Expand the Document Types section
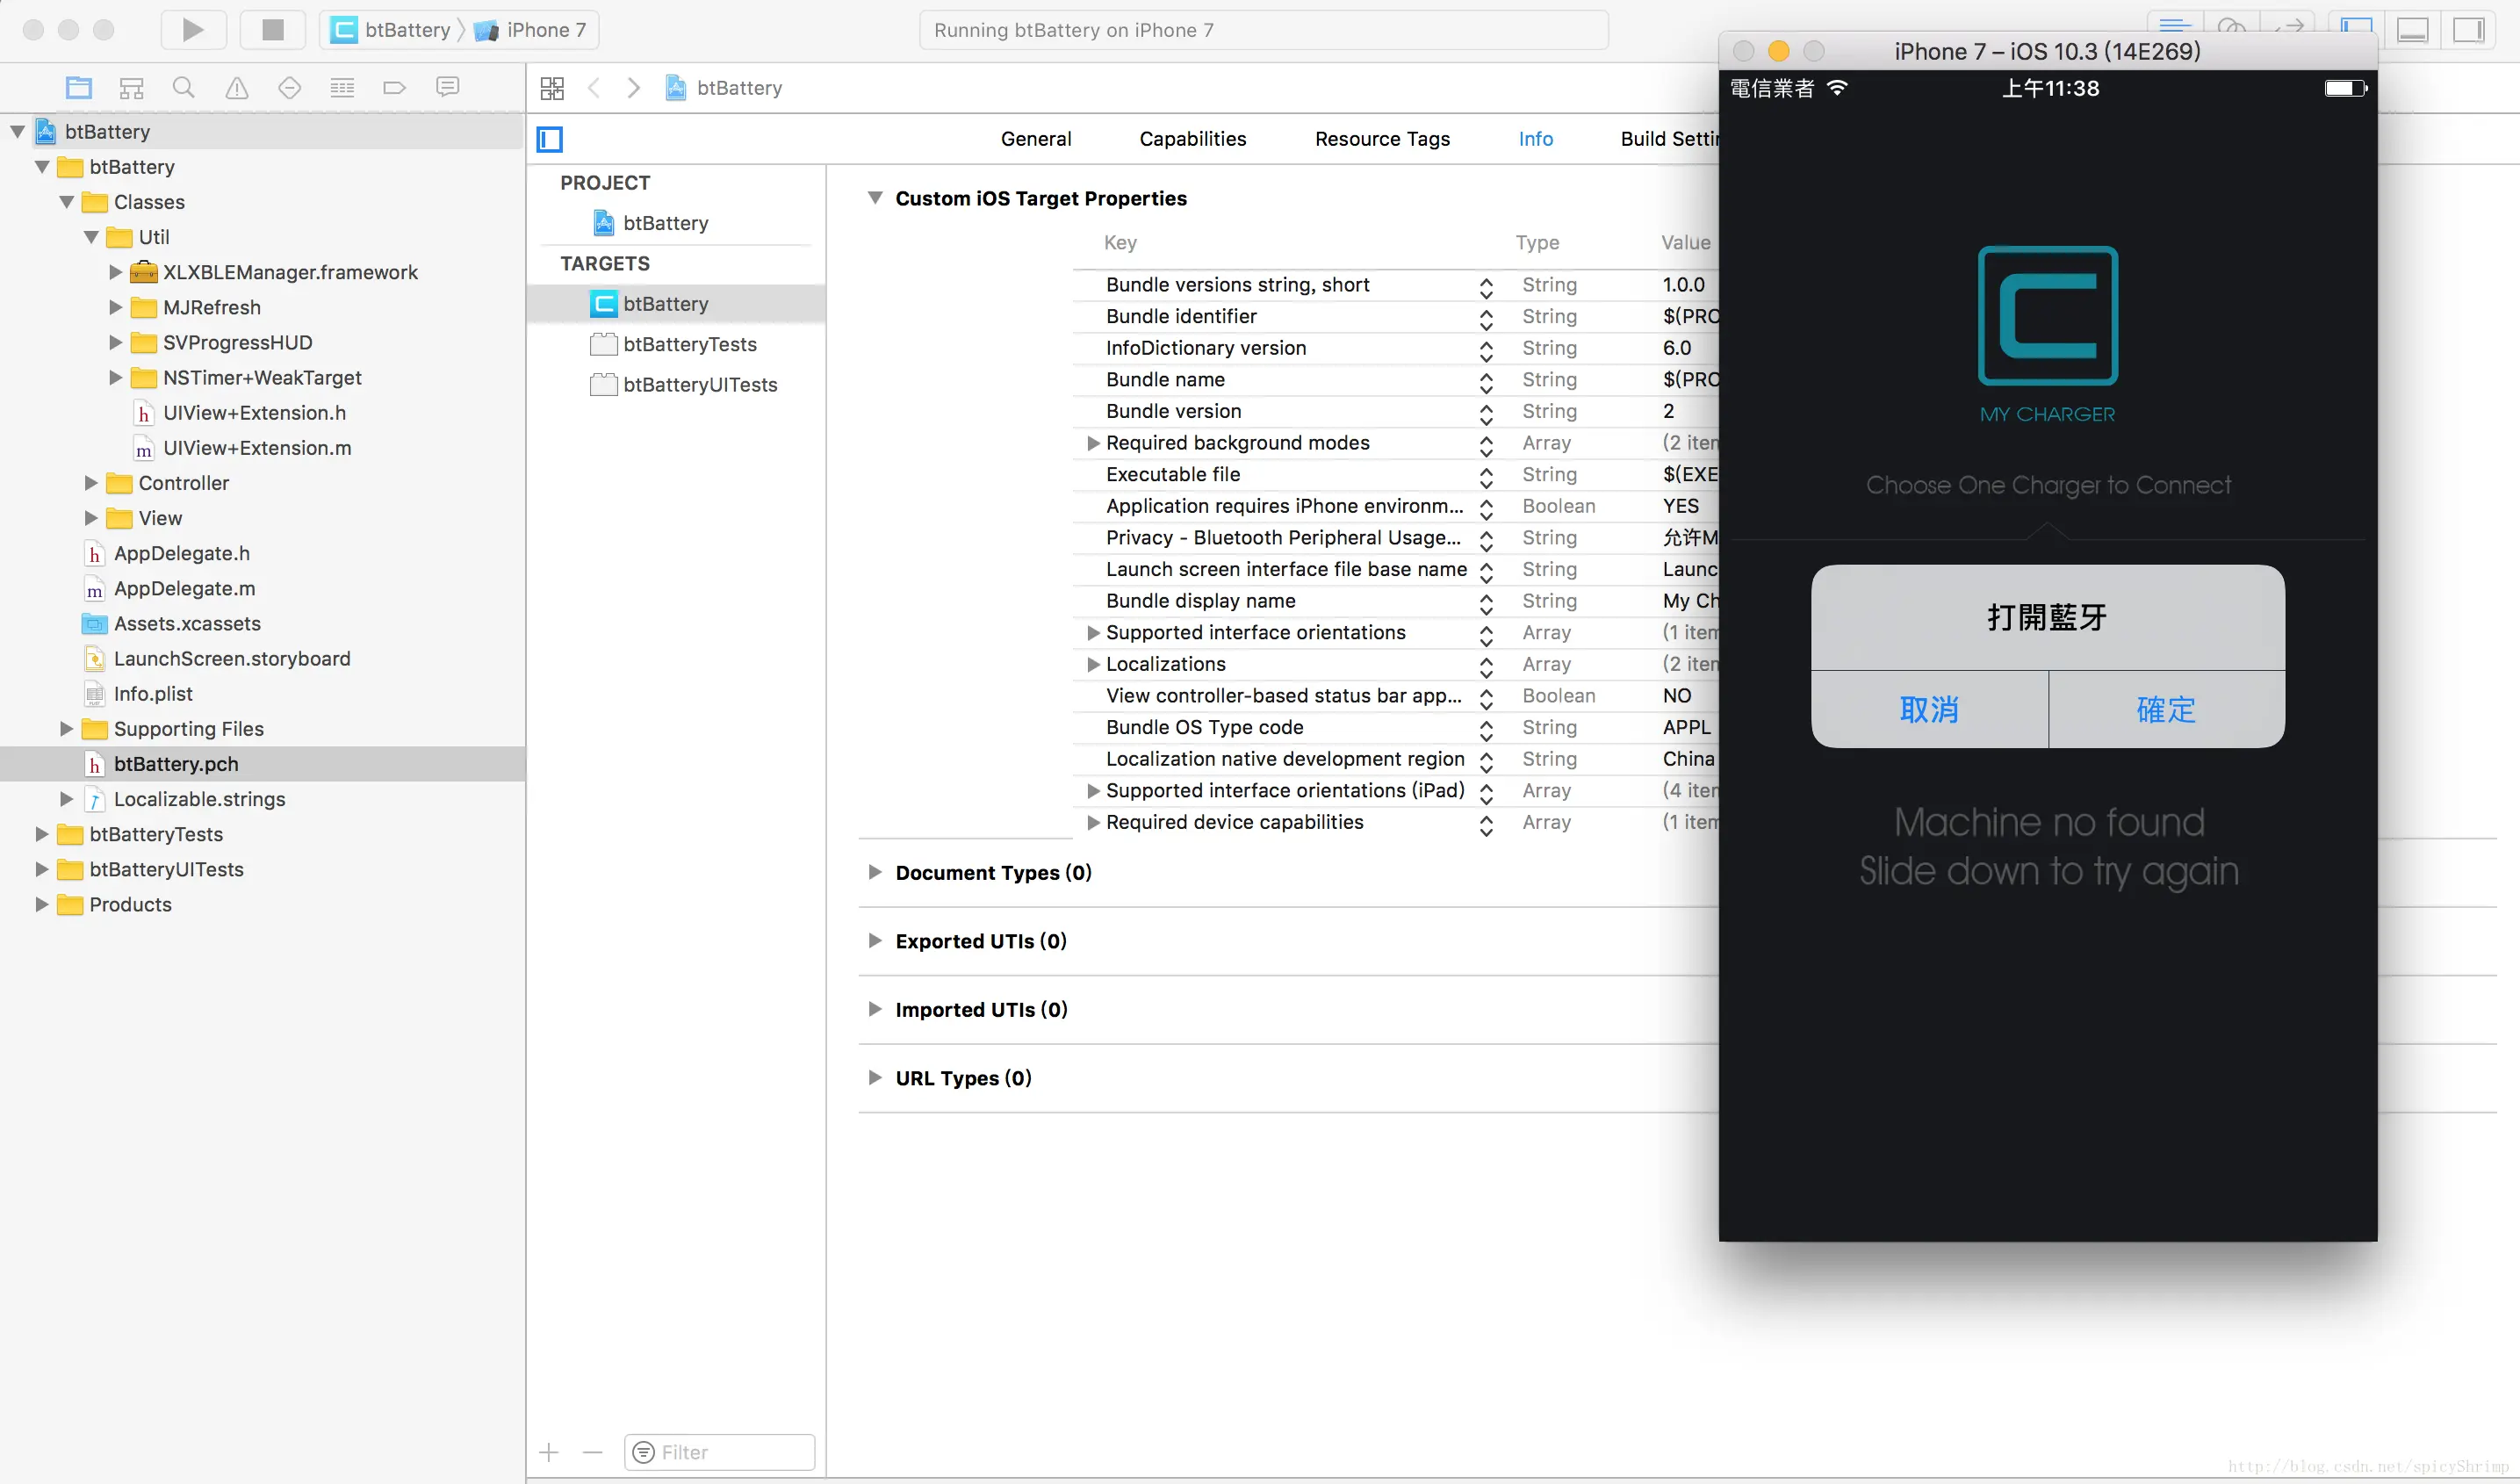 pos(875,872)
